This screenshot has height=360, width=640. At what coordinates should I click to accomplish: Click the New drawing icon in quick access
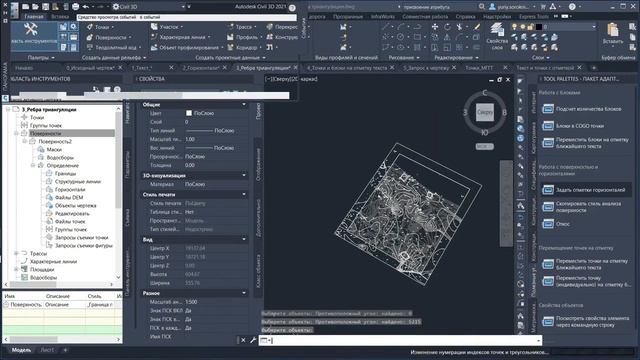(25, 7)
